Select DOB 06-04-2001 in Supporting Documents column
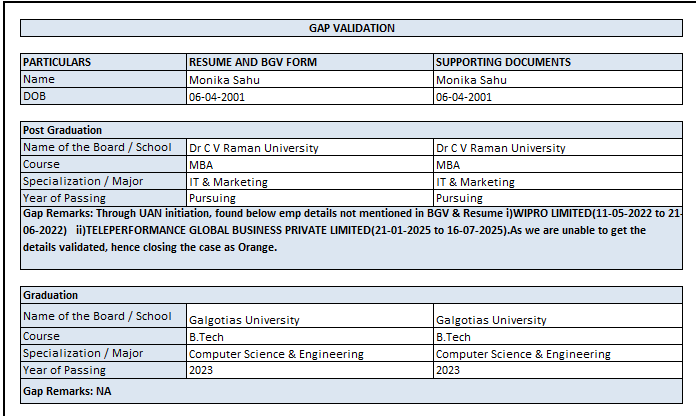 (464, 97)
